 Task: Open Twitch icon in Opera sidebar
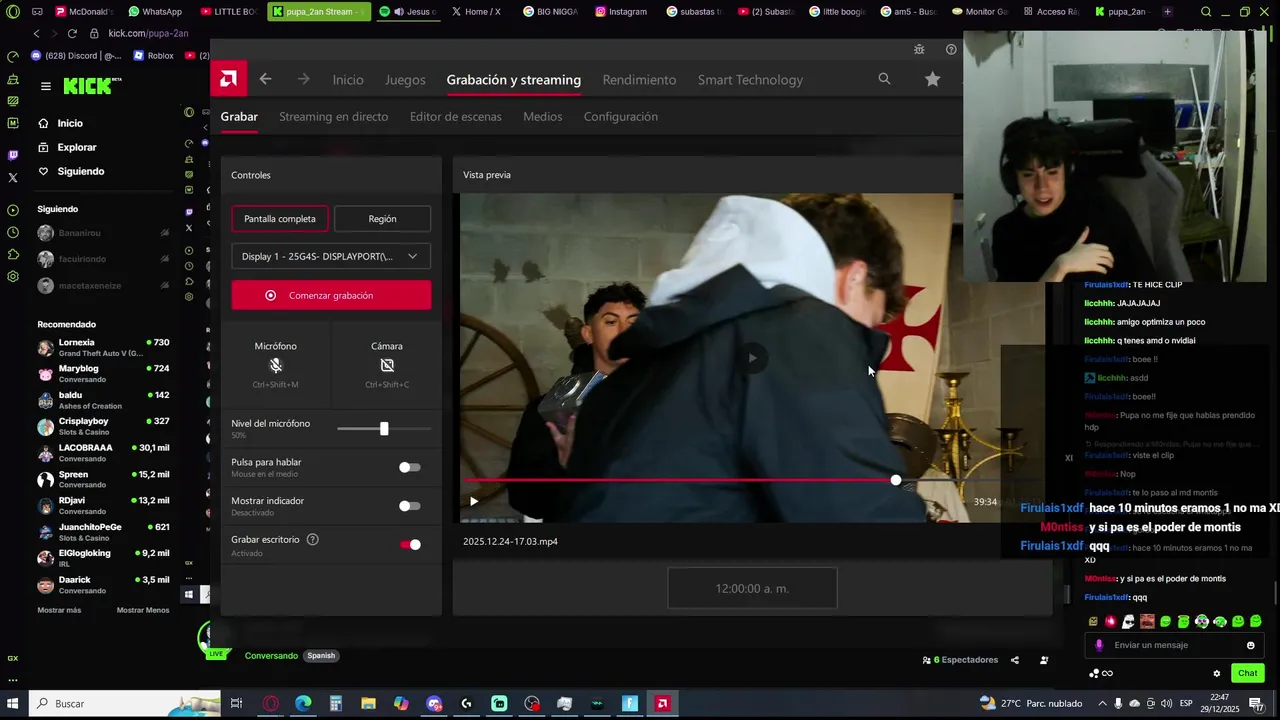pos(12,155)
